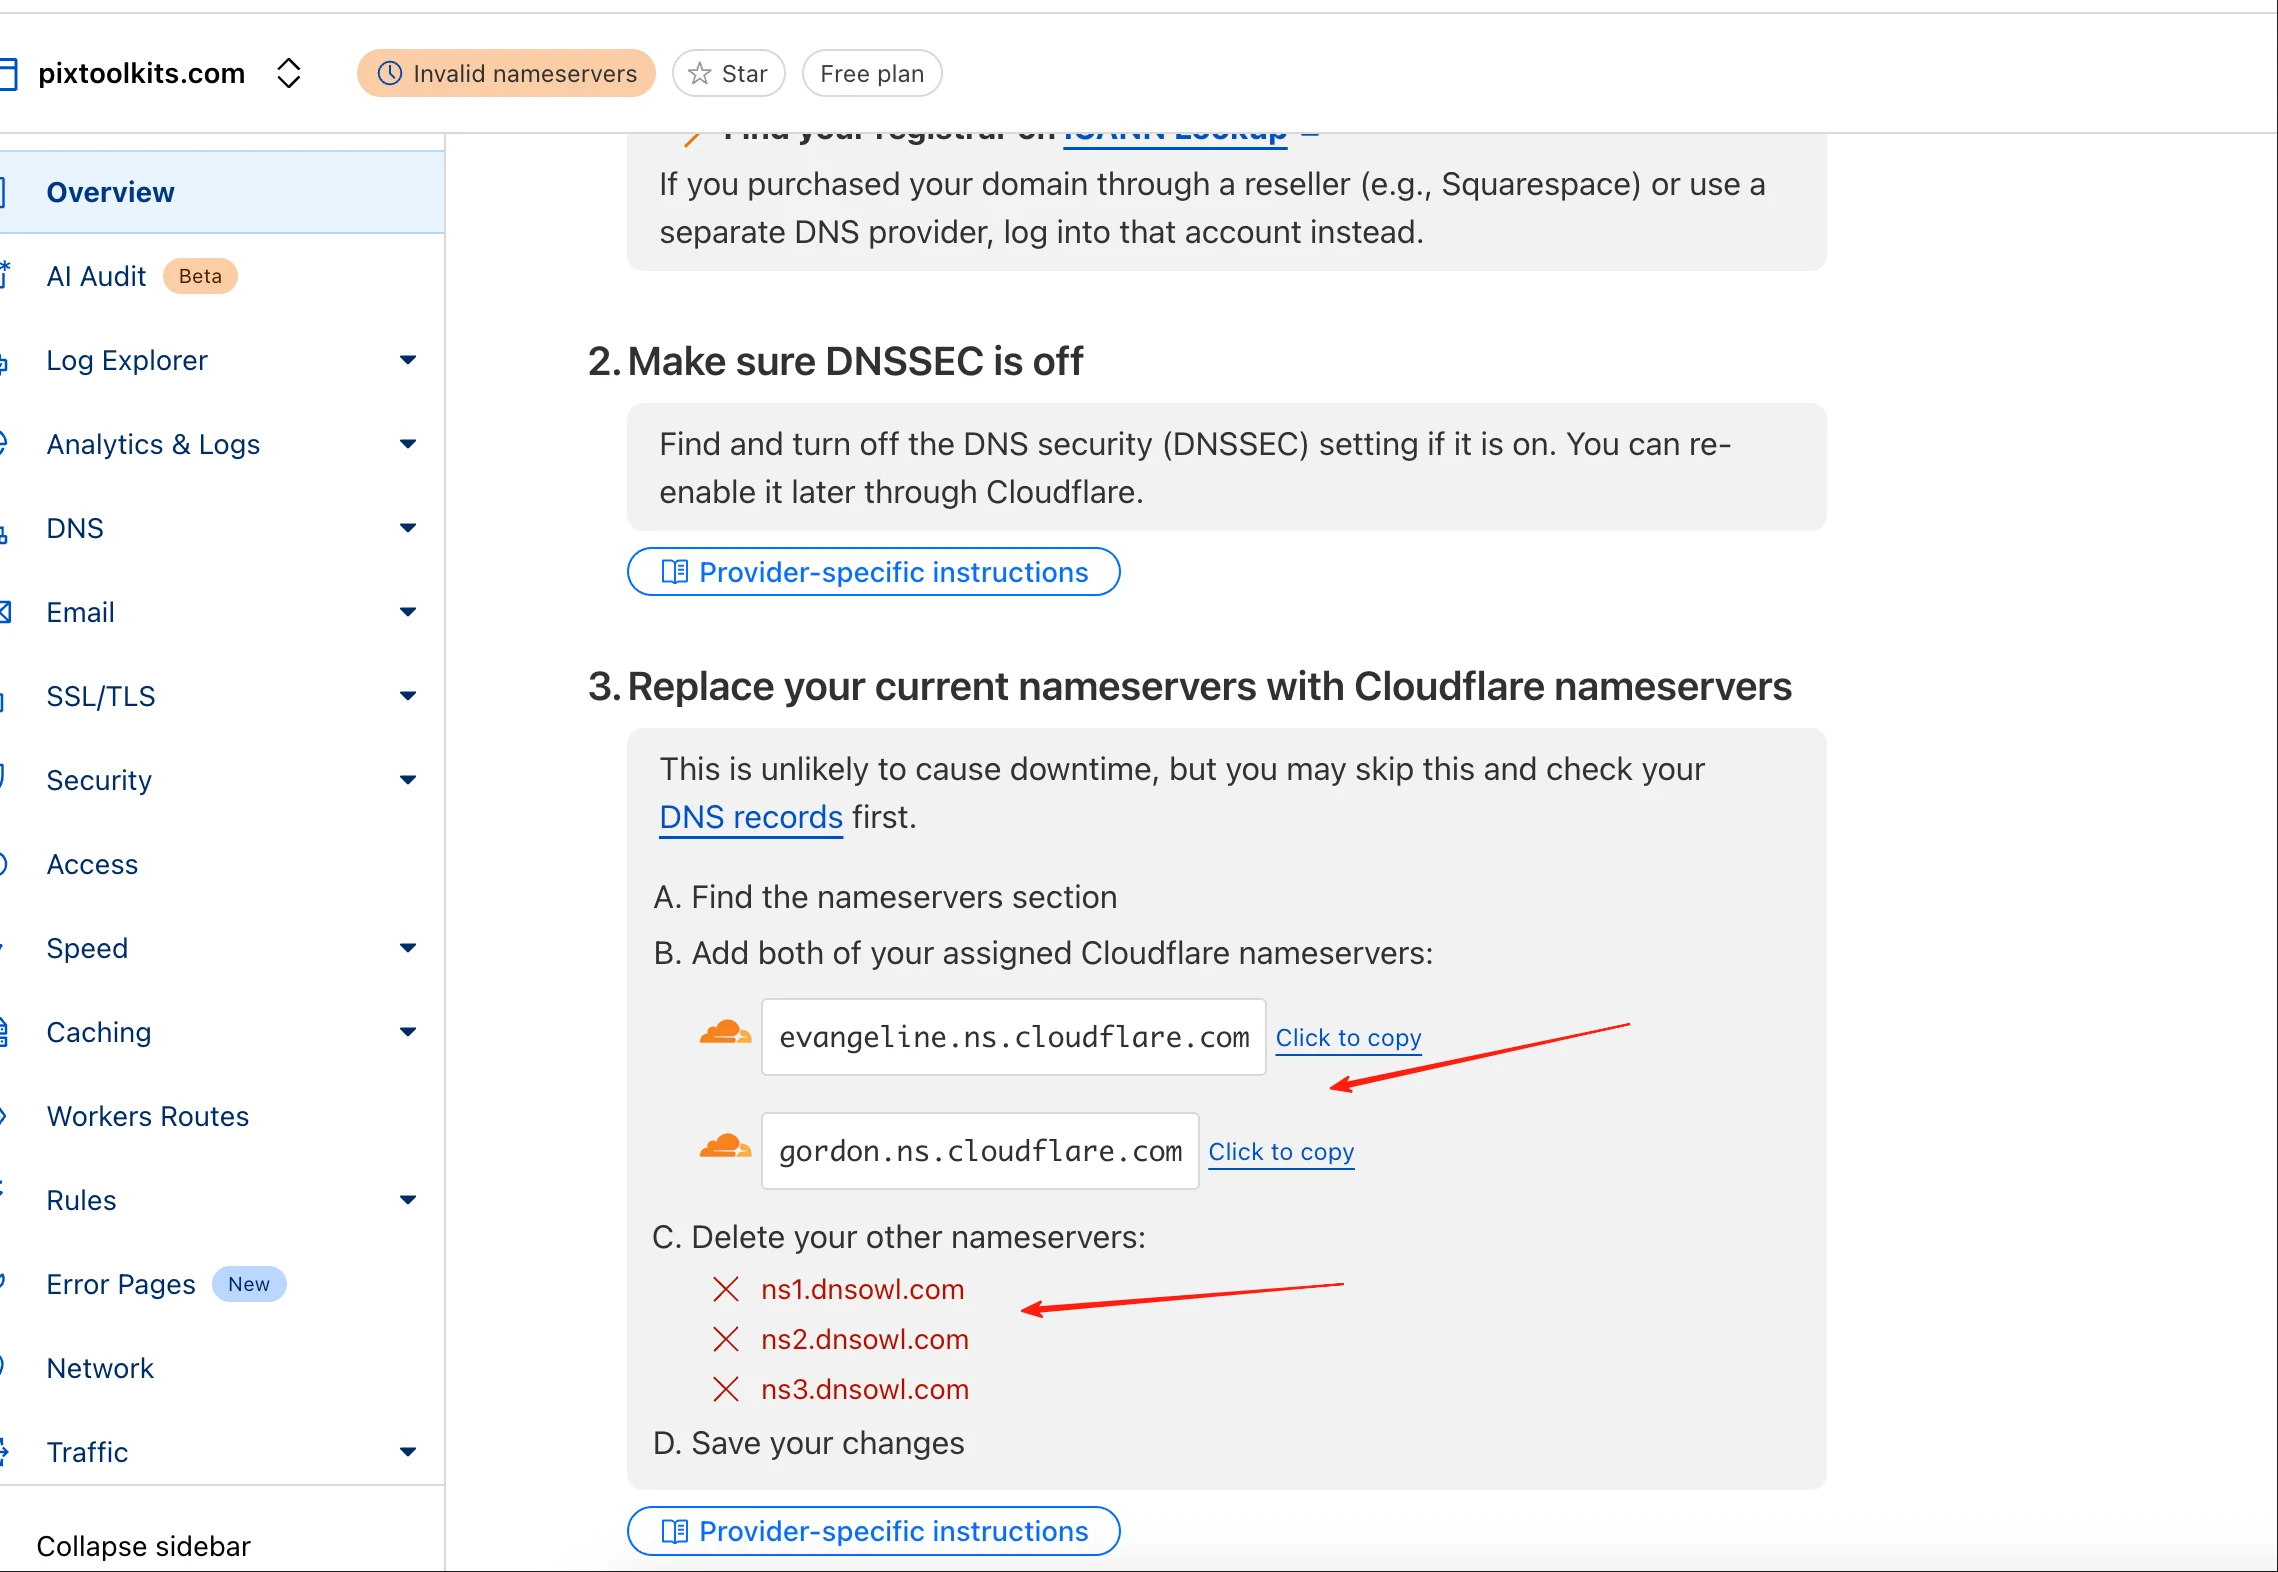The height and width of the screenshot is (1572, 2278).
Task: Open AI Audit in the sidebar
Action: [96, 276]
